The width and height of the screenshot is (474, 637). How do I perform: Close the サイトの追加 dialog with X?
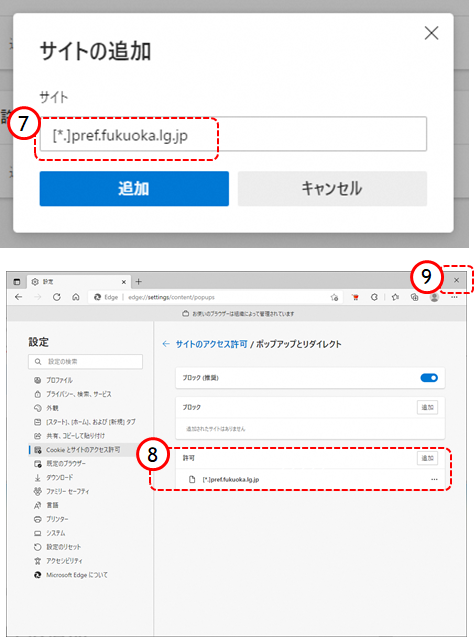(431, 33)
